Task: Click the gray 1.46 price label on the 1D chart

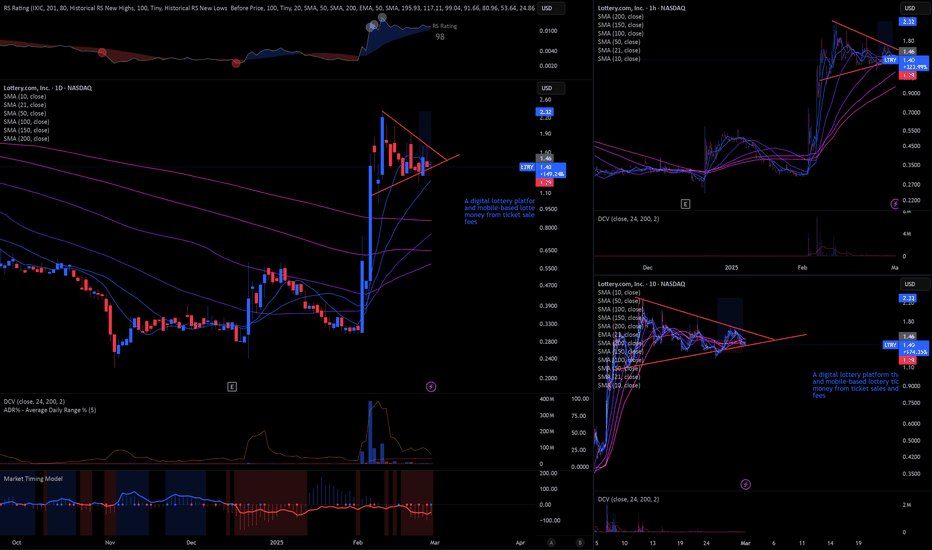Action: pos(545,158)
